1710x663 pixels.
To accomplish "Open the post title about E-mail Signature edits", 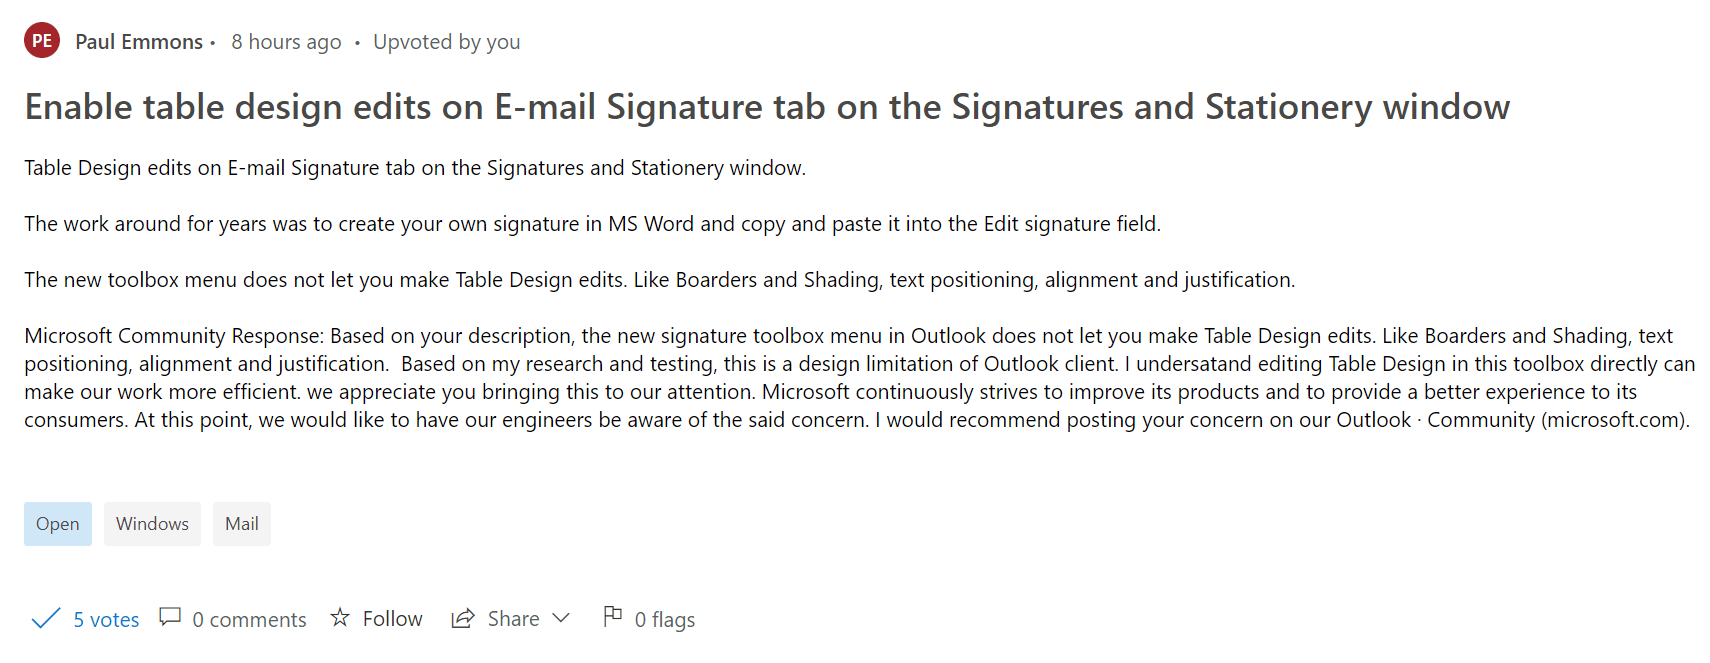I will (x=768, y=106).
